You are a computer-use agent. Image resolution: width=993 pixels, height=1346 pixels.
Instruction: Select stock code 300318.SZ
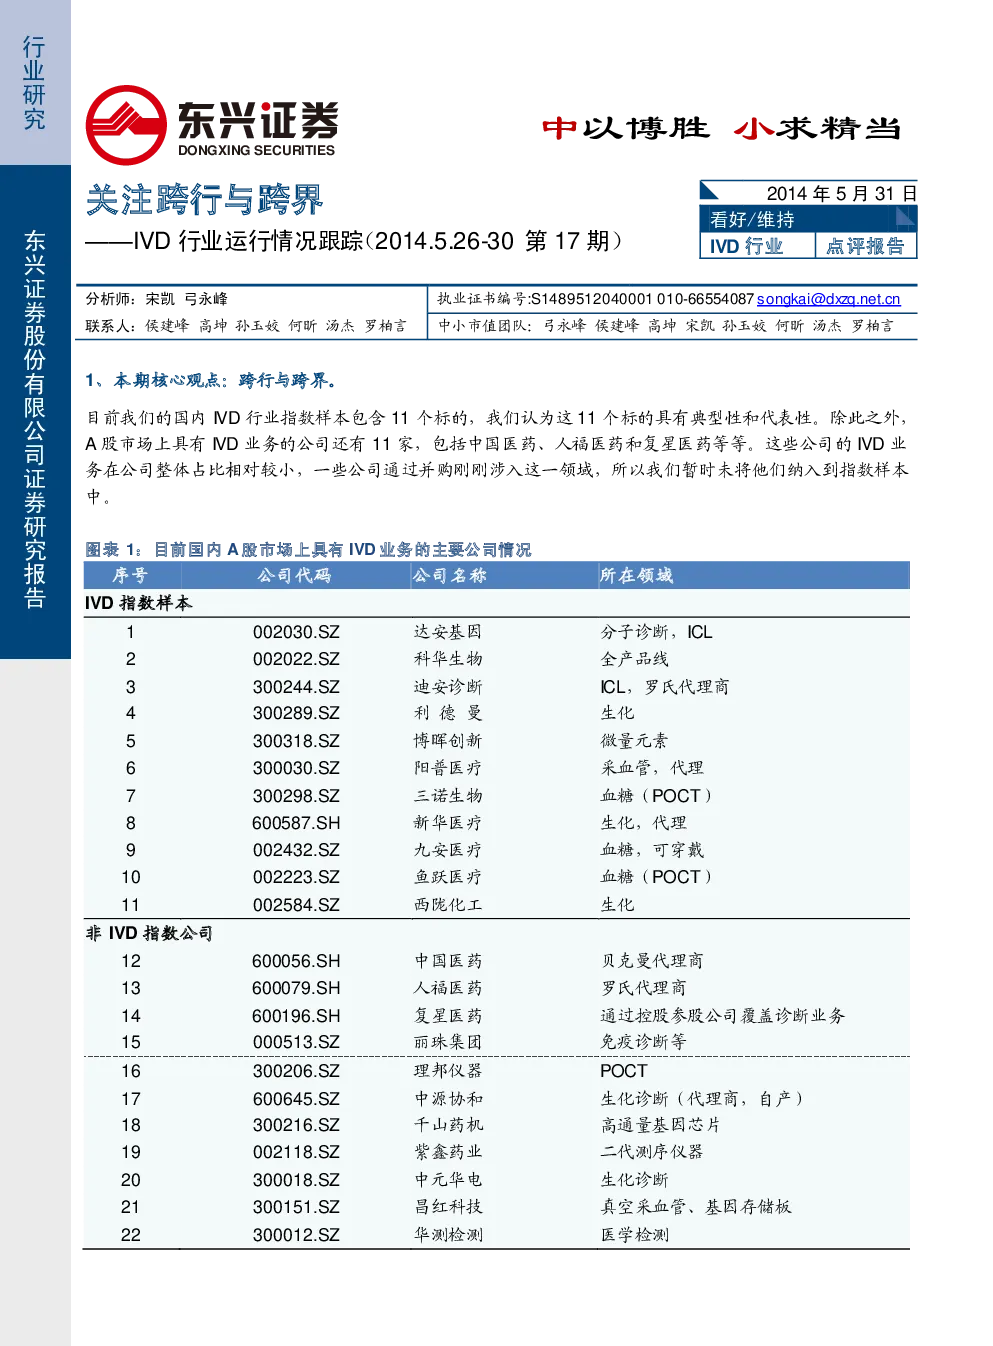click(x=296, y=741)
